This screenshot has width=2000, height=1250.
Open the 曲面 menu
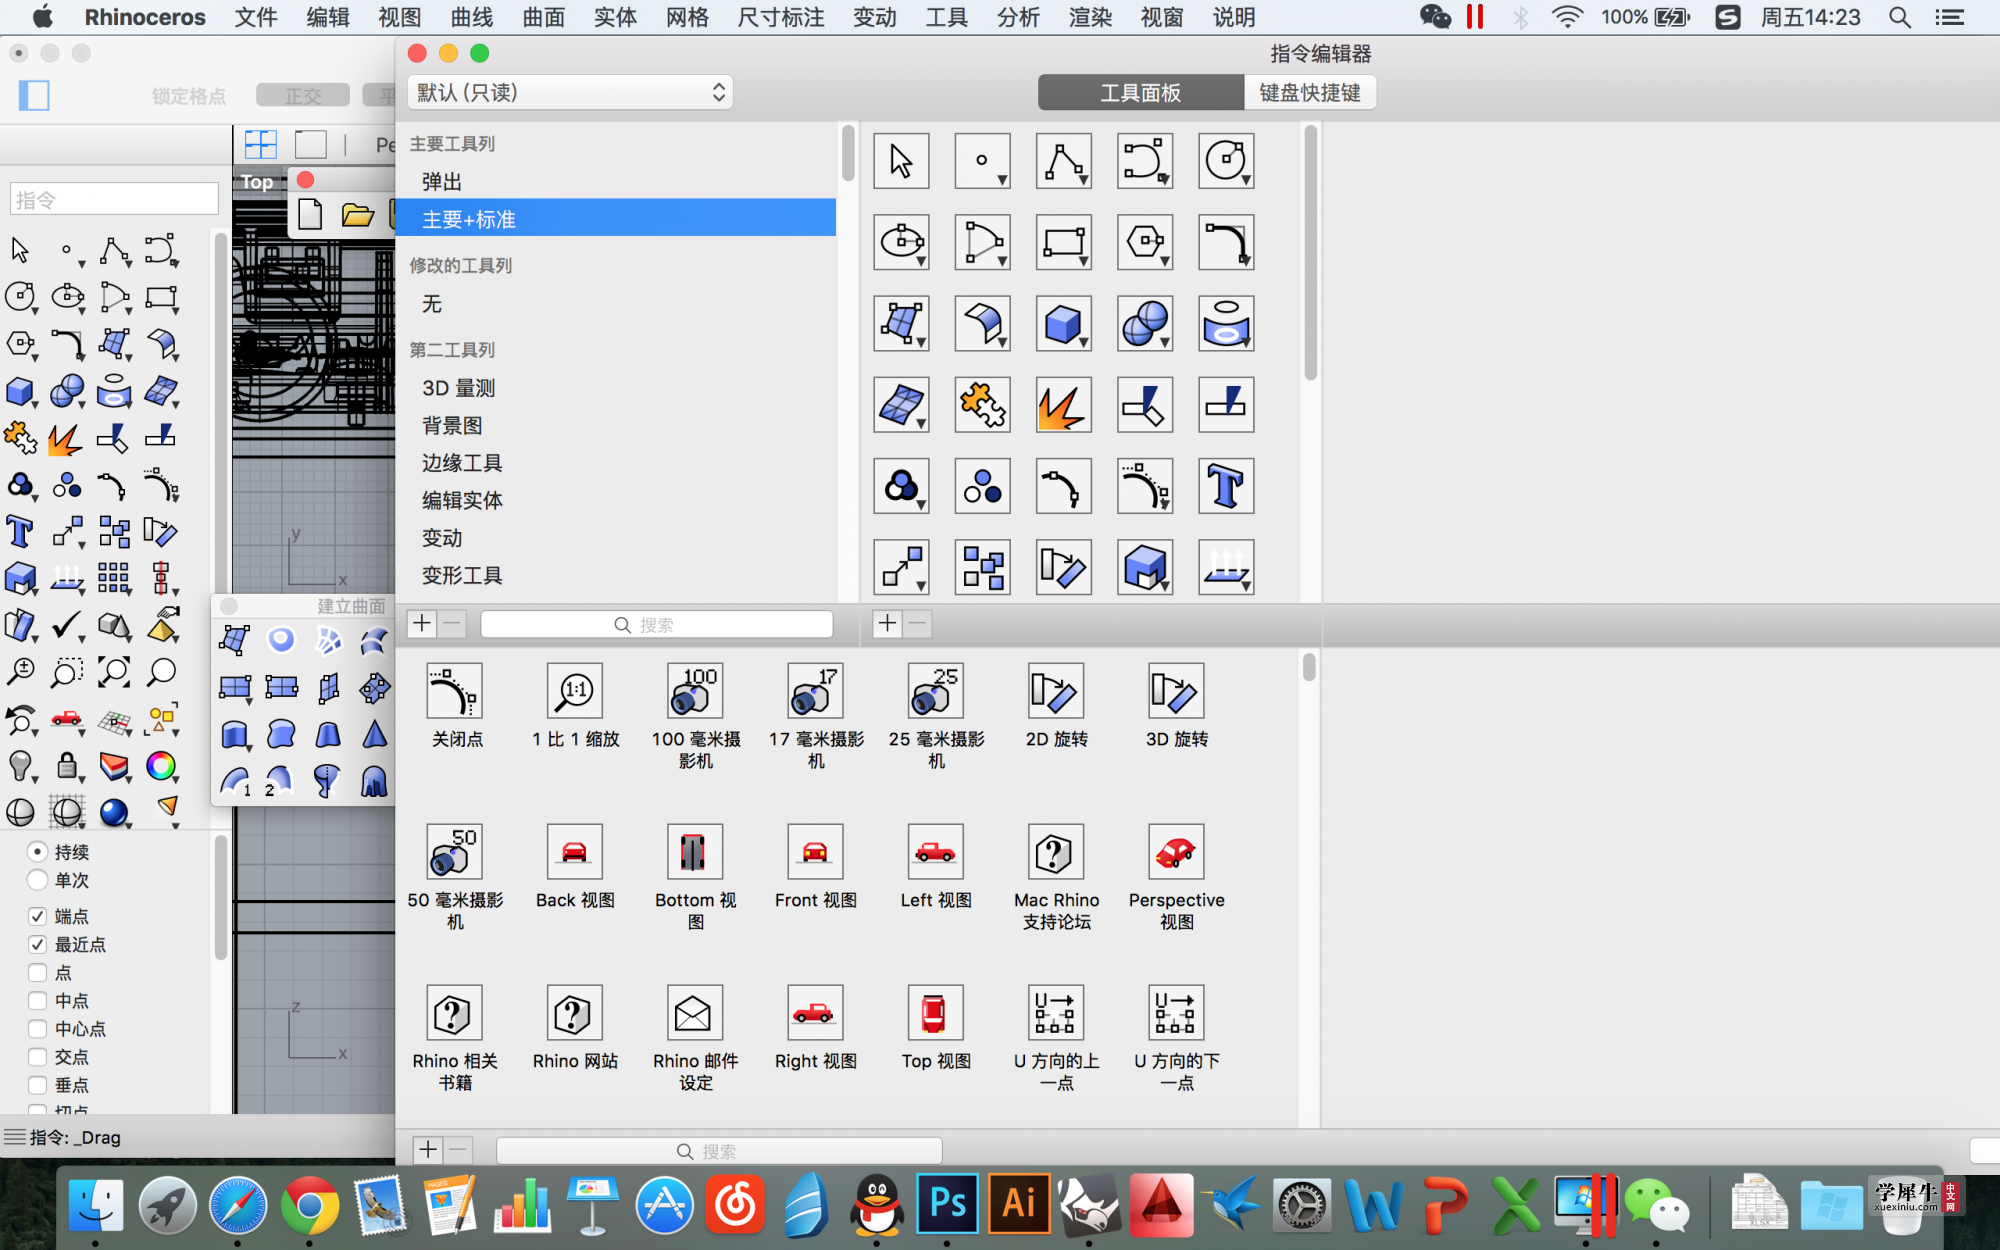[x=543, y=17]
